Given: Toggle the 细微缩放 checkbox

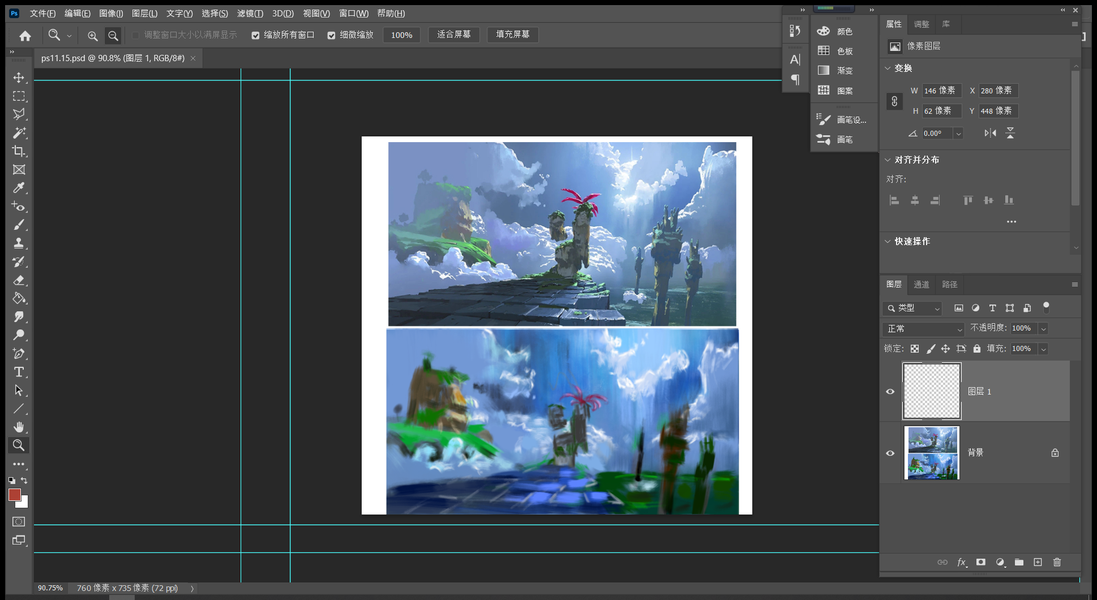Looking at the screenshot, I should pyautogui.click(x=332, y=35).
